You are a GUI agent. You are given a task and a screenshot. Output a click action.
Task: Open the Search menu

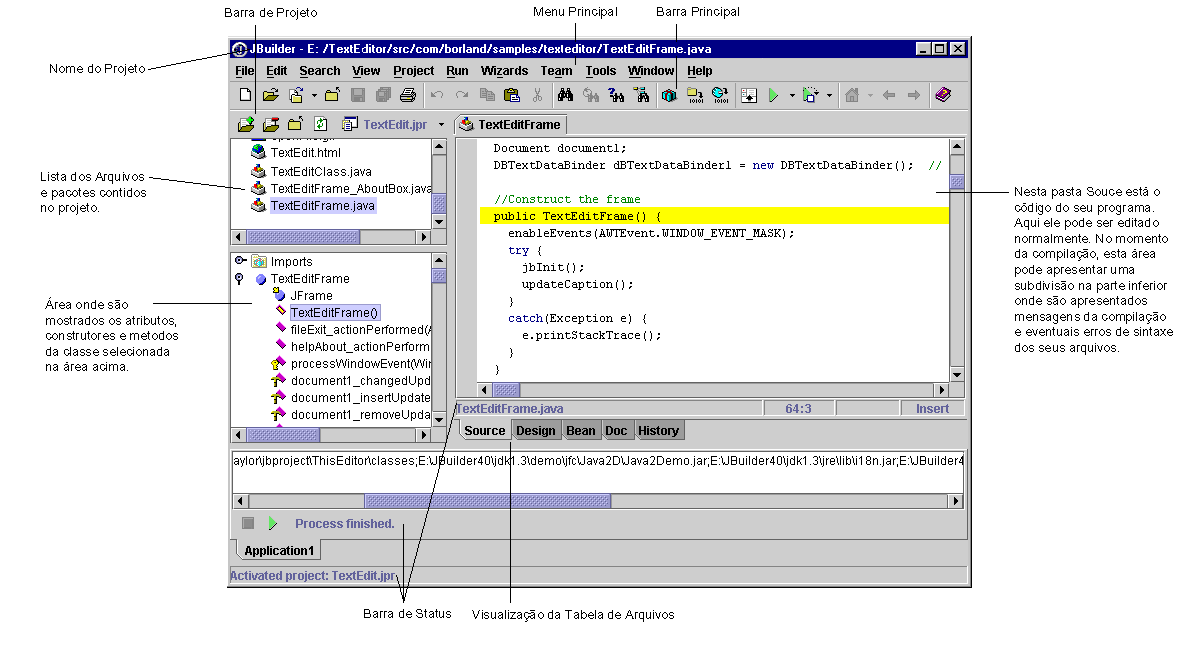(320, 71)
